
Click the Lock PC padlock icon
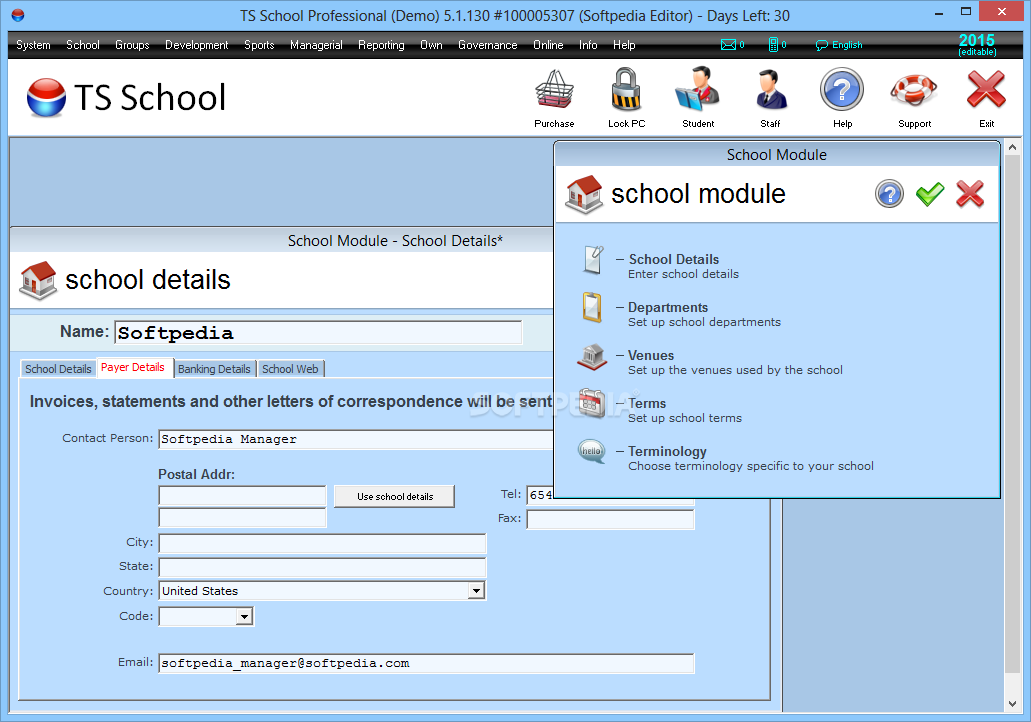(x=626, y=90)
